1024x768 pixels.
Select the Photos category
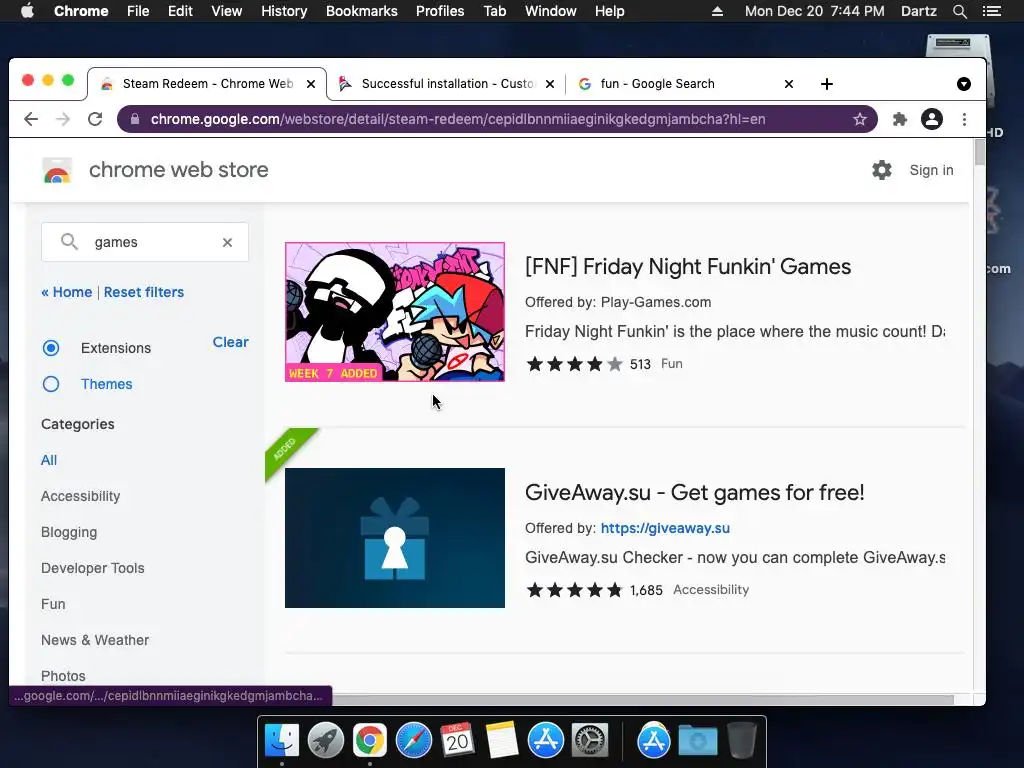point(63,676)
